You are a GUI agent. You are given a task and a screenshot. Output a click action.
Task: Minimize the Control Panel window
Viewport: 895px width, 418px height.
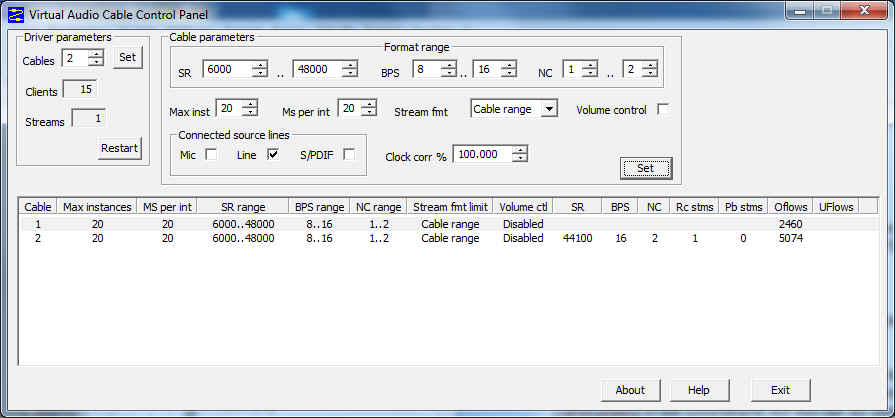(800, 10)
